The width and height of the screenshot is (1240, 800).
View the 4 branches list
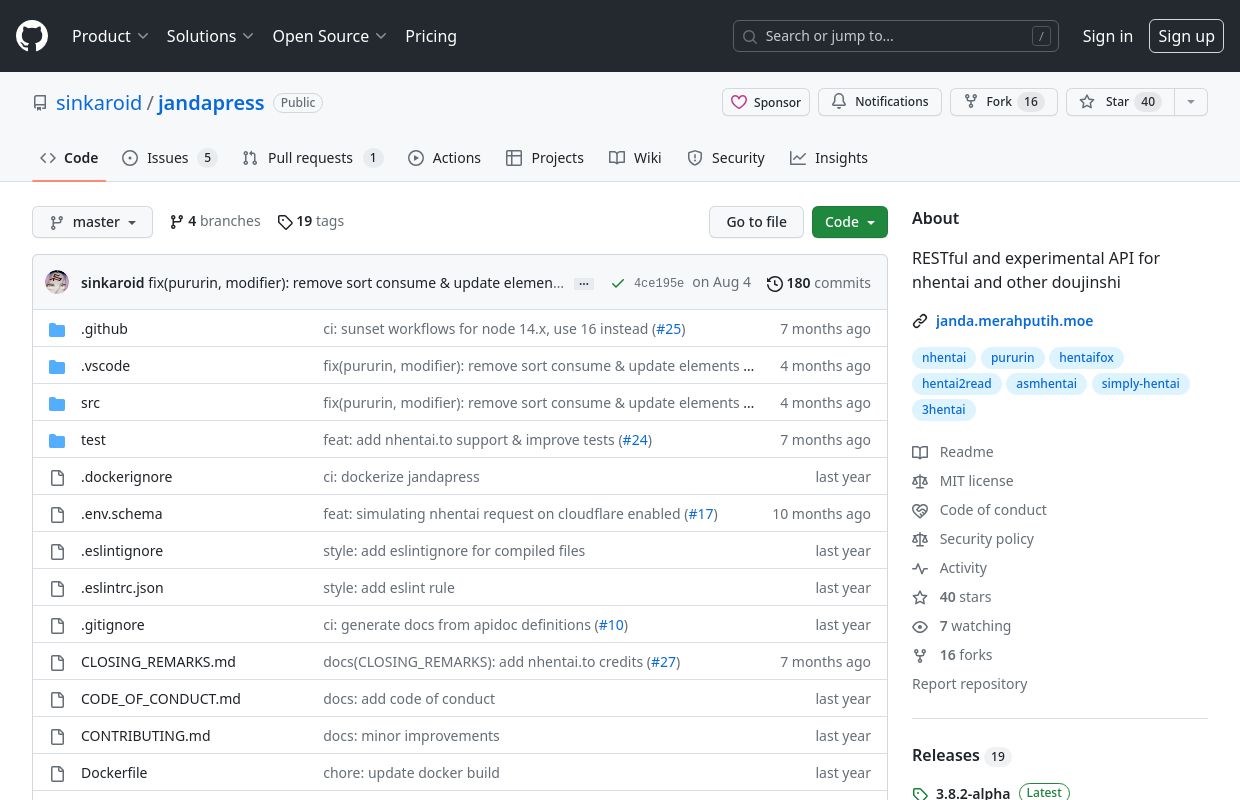215,221
